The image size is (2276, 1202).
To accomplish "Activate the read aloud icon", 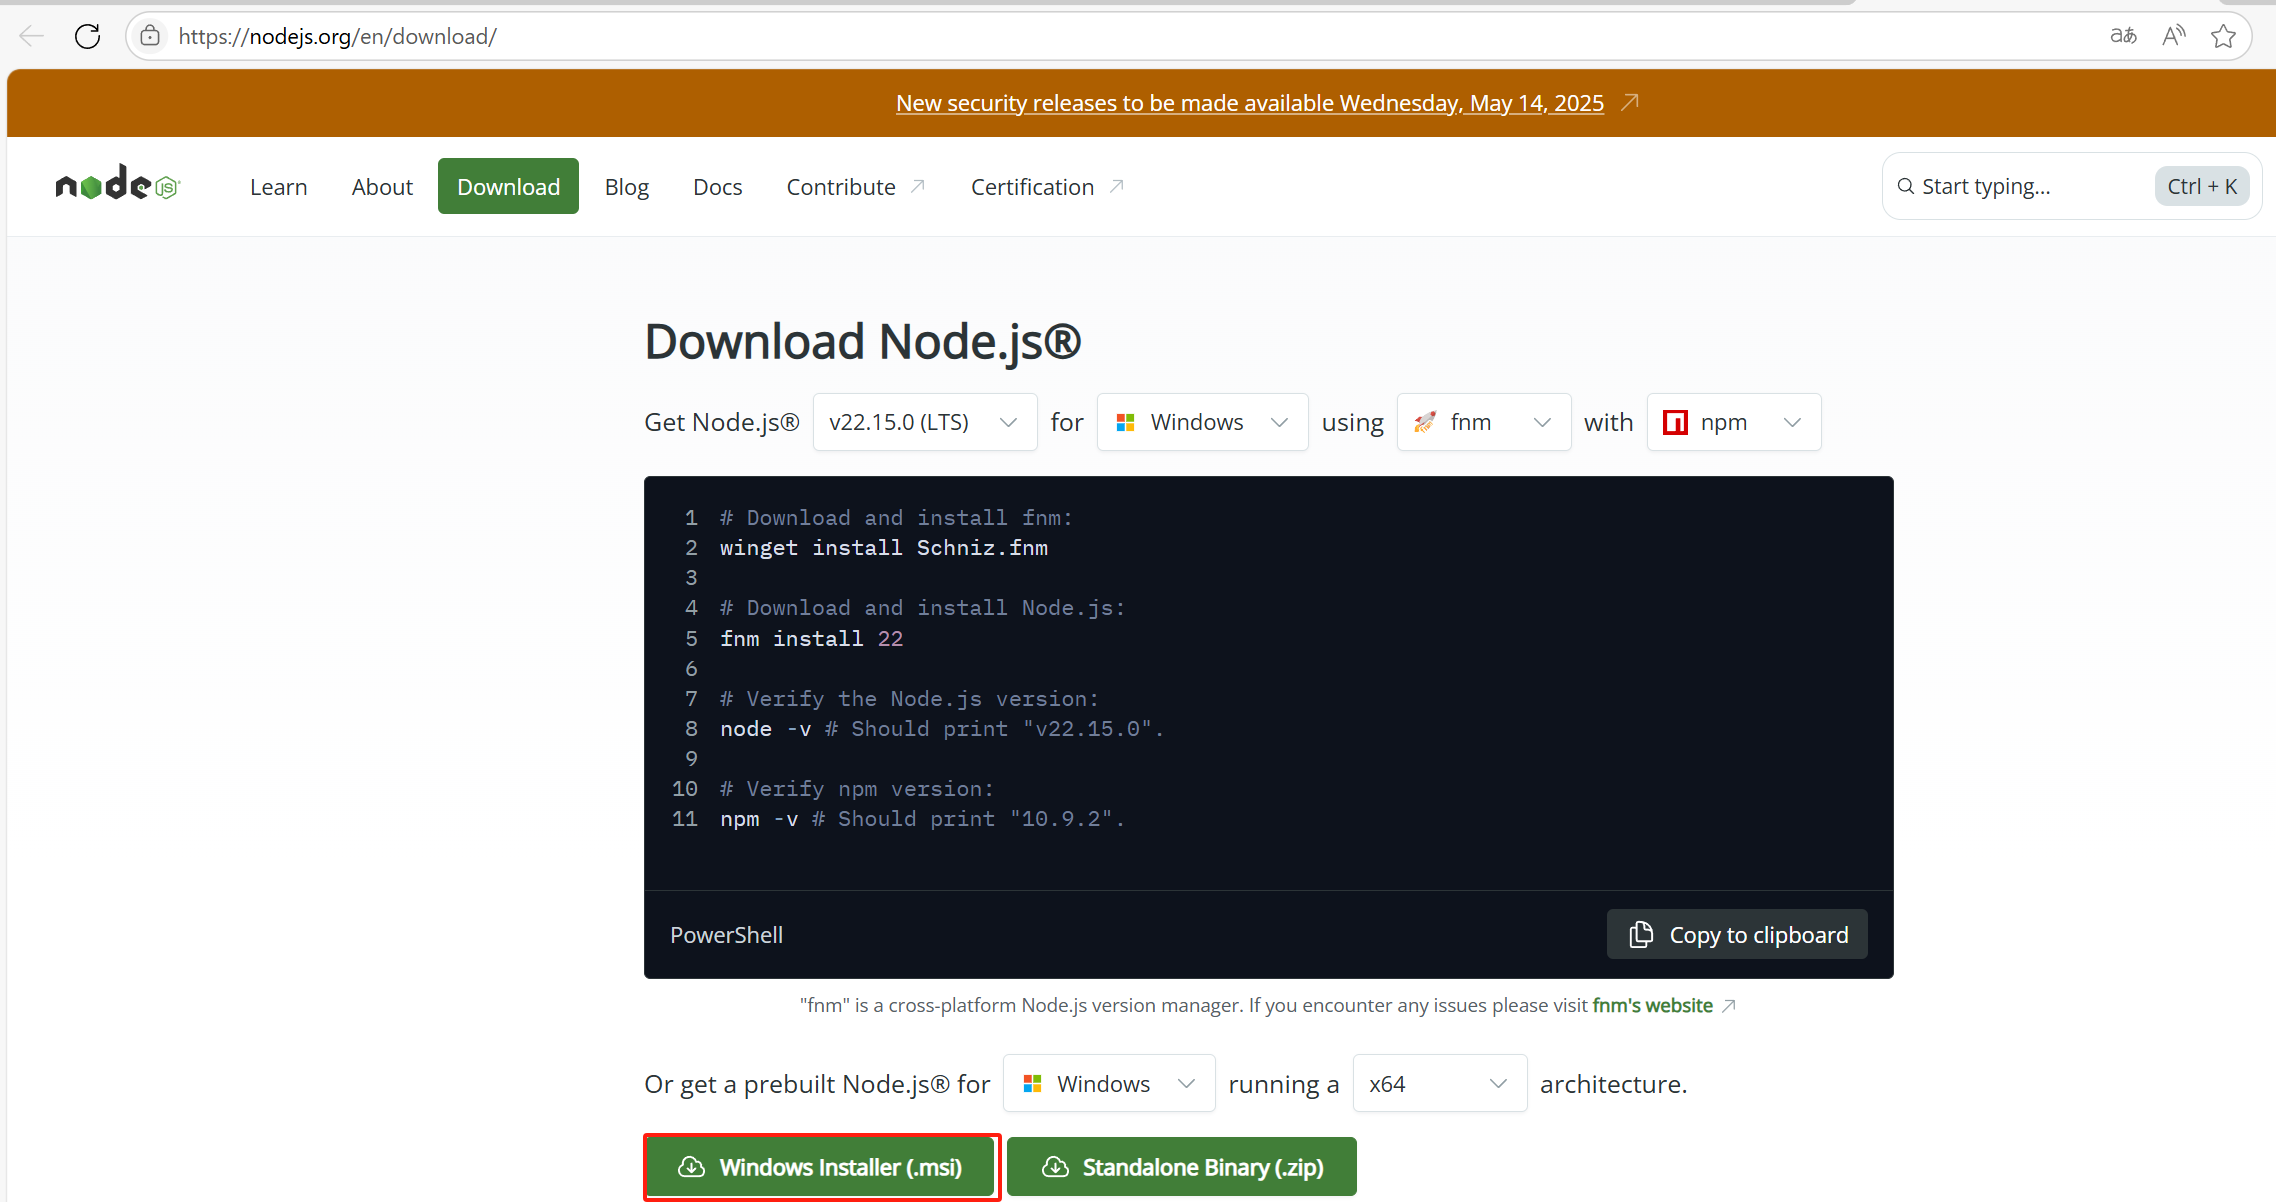I will pyautogui.click(x=2173, y=37).
